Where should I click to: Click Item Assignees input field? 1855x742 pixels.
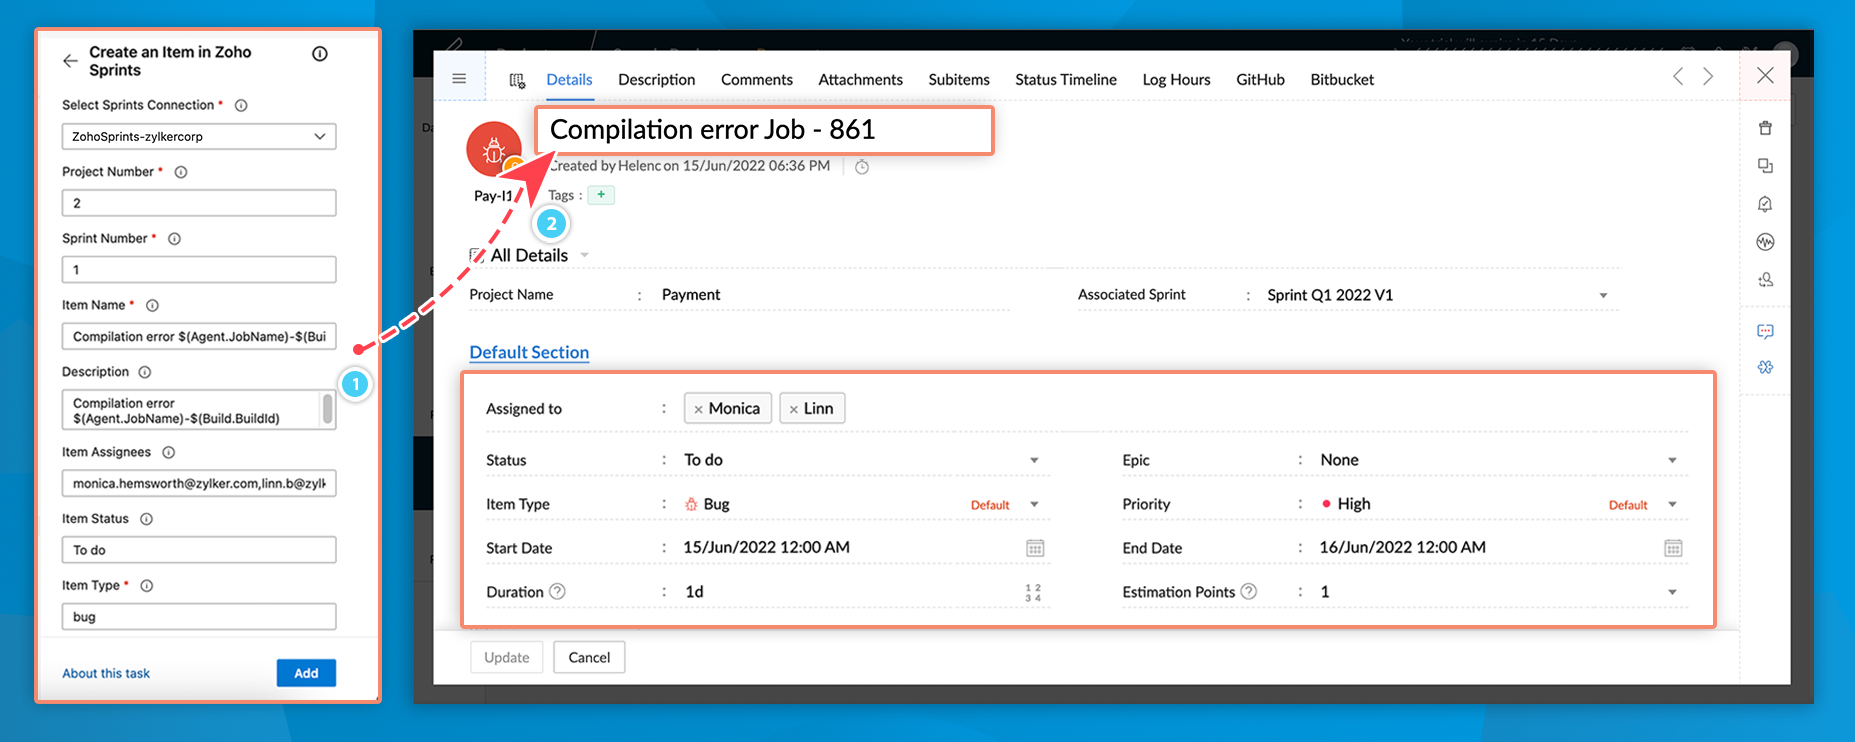point(199,484)
